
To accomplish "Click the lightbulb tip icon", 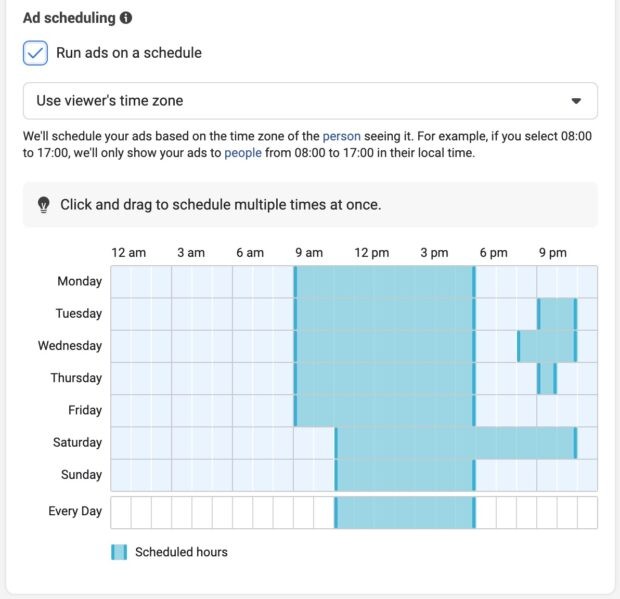I will pyautogui.click(x=43, y=205).
